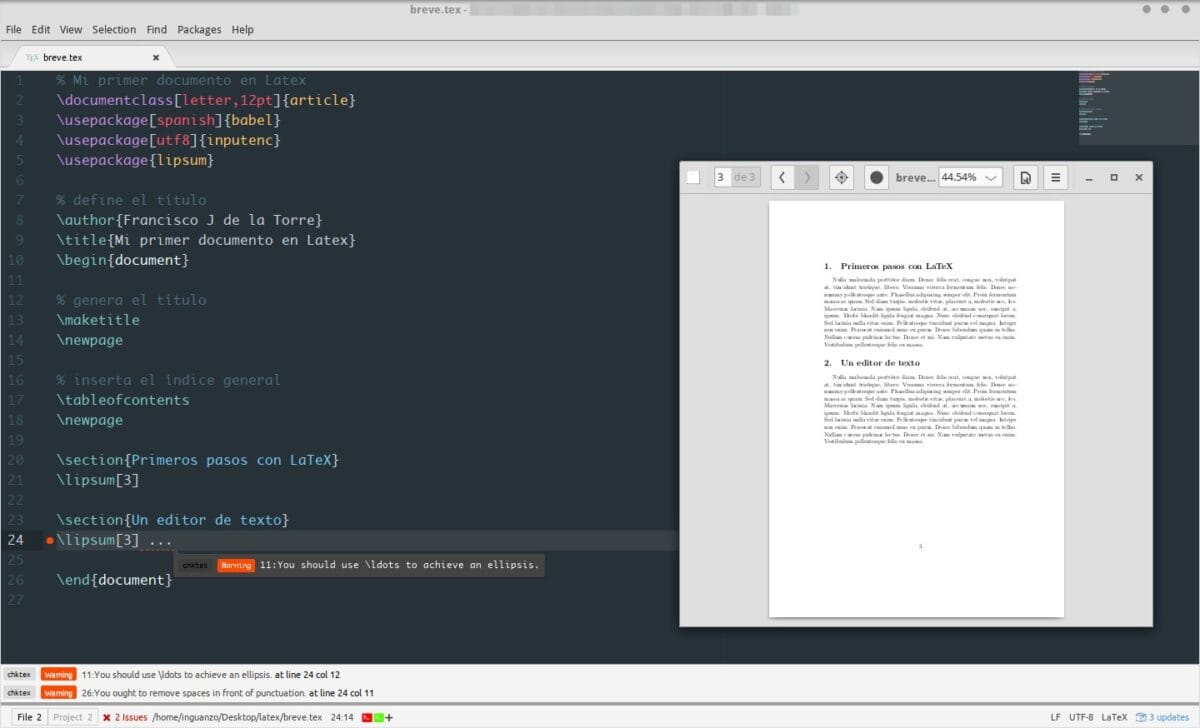The image size is (1200, 728).
Task: Click the previous page arrow in PDF viewer
Action: (782, 176)
